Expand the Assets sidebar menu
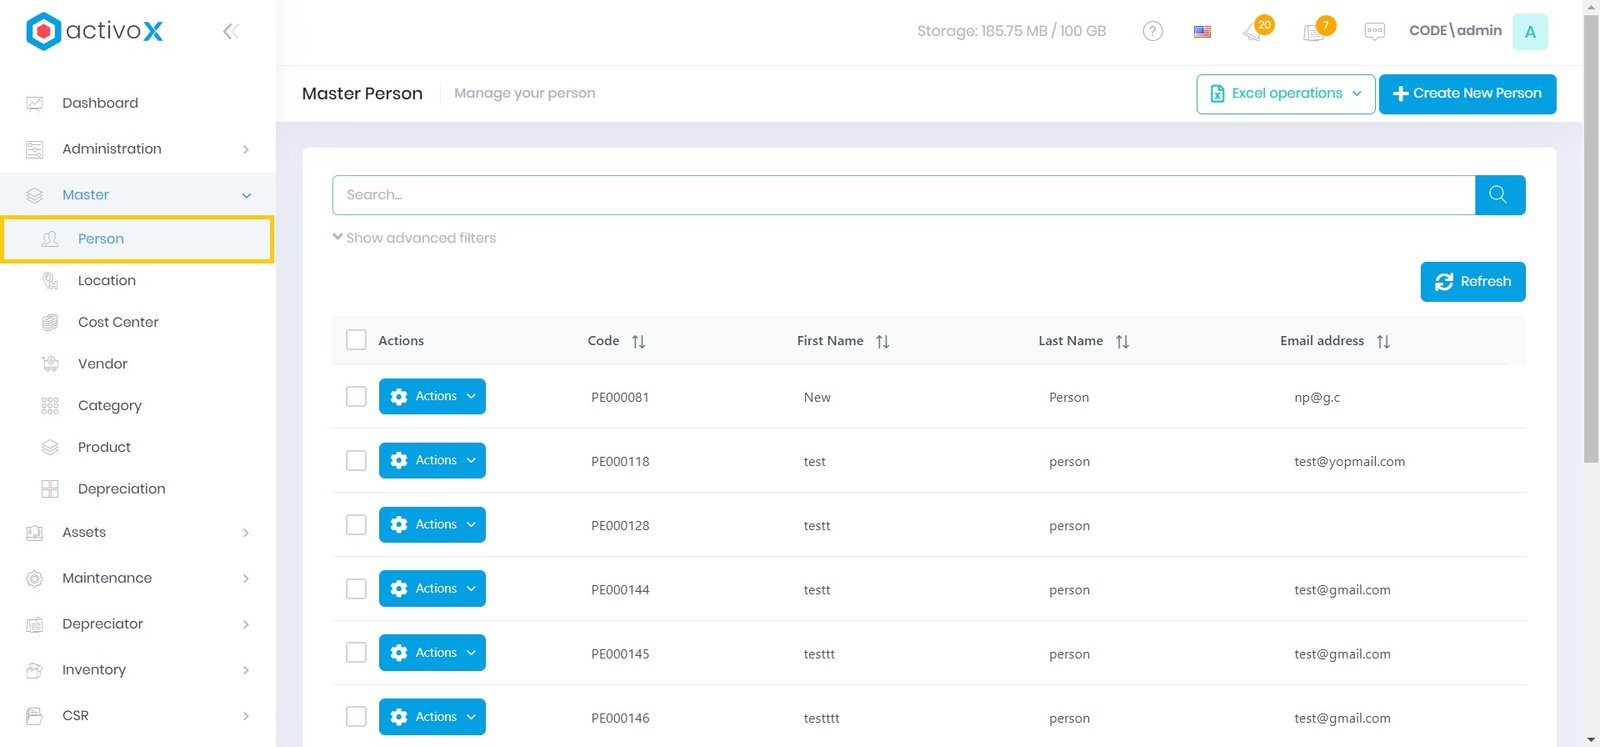 (x=137, y=533)
